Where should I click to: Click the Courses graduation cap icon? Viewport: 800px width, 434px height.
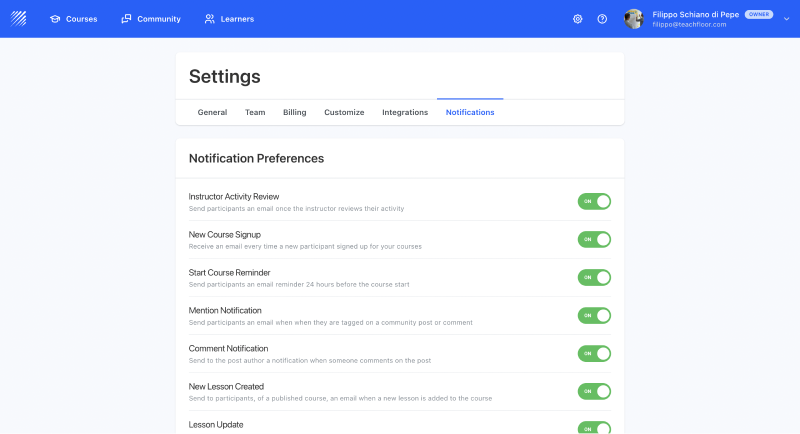55,19
